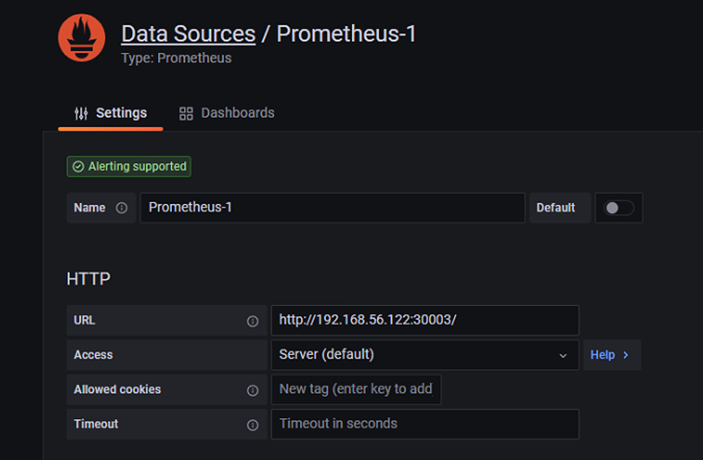
Task: Focus the Timeout in seconds field
Action: tap(425, 424)
